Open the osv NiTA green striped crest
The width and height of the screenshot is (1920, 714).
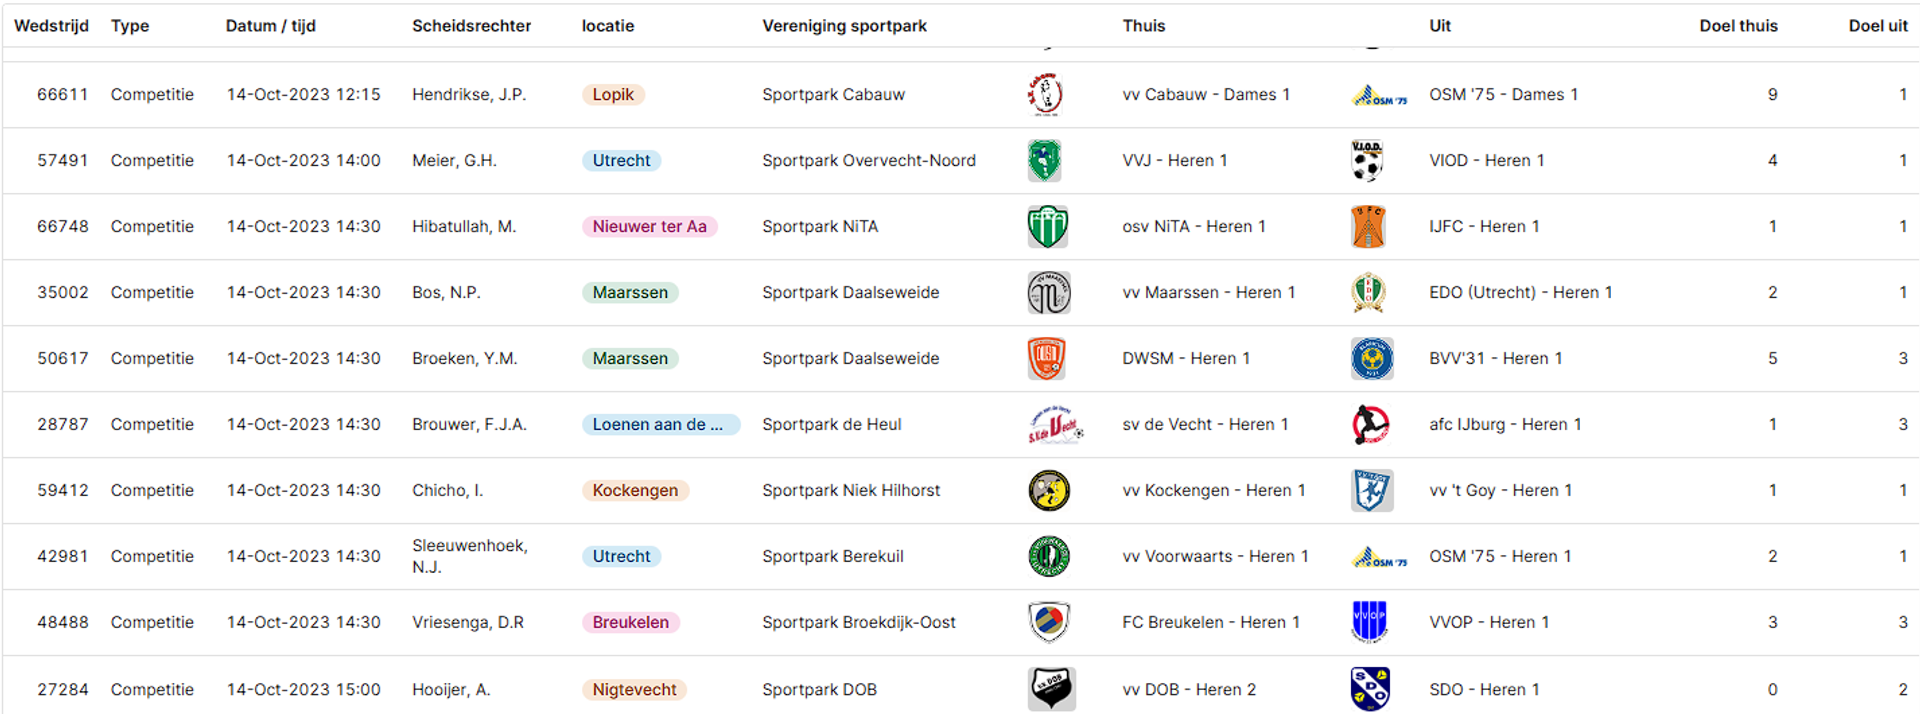1048,227
